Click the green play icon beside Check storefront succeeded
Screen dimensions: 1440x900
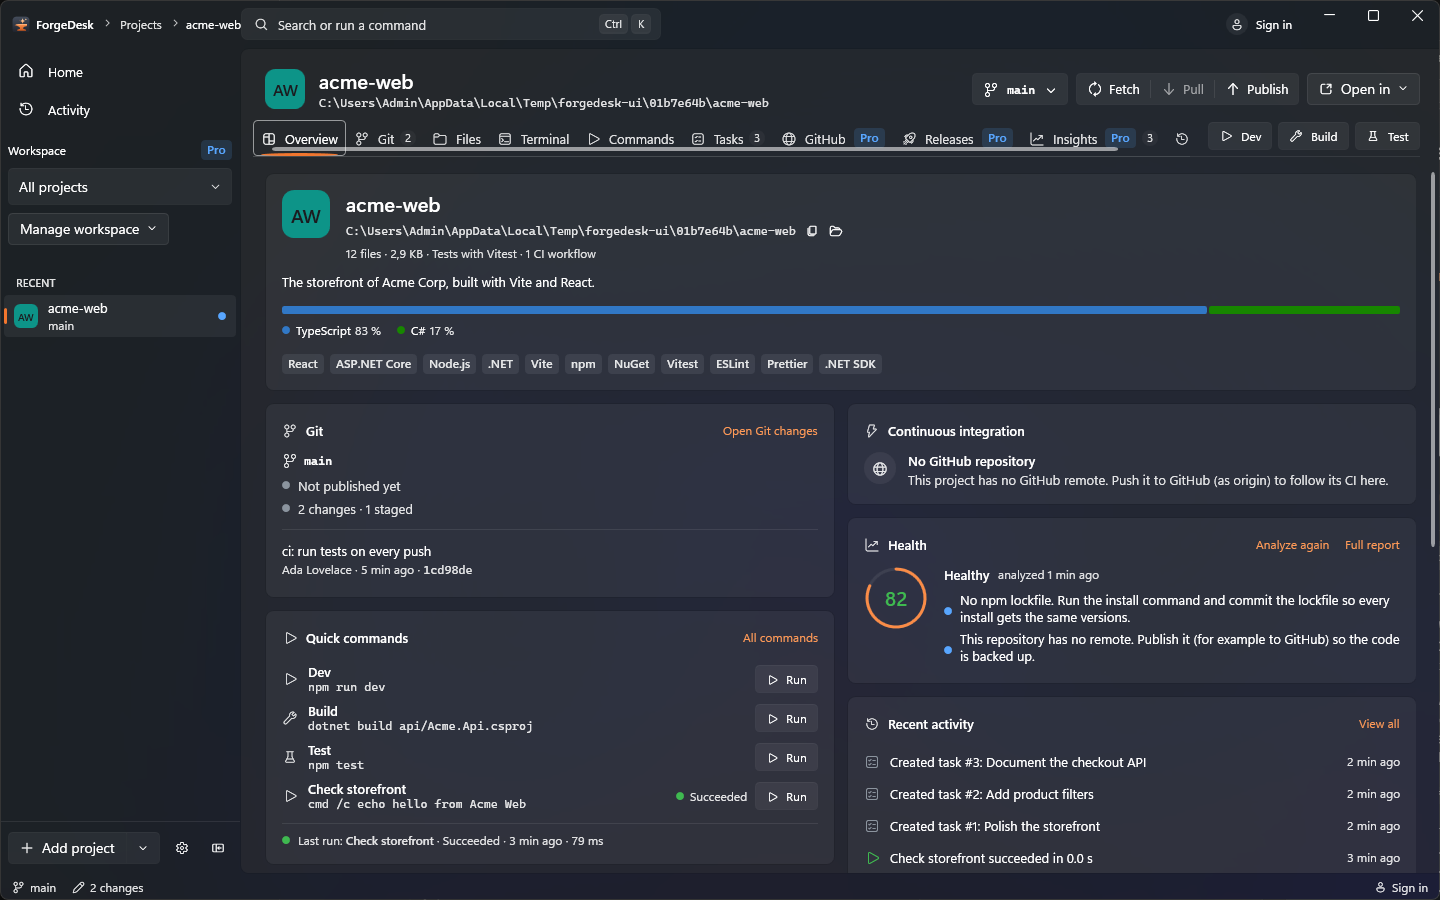[x=872, y=858]
